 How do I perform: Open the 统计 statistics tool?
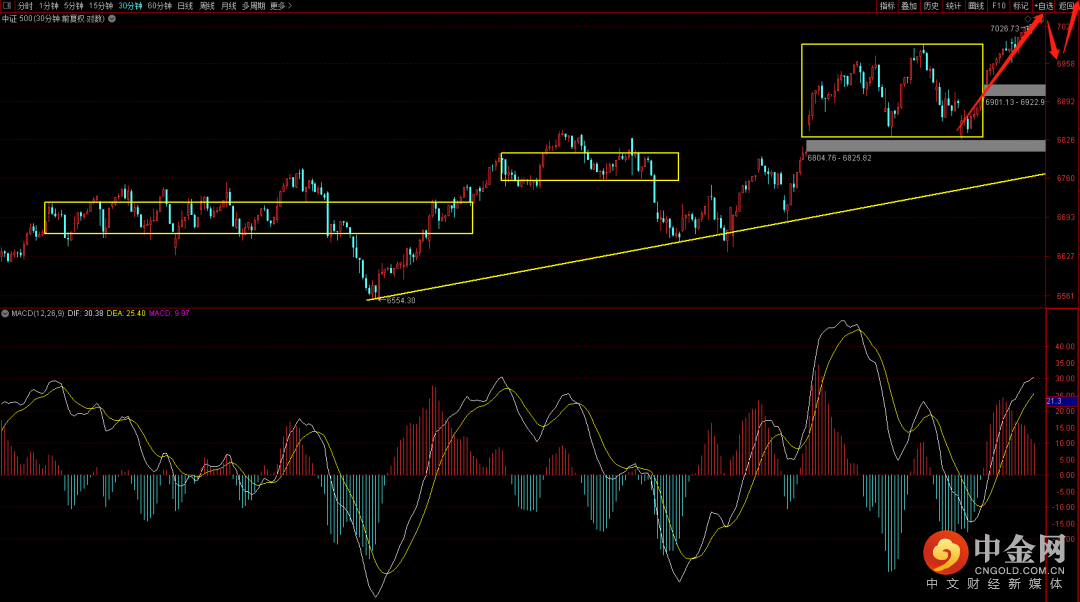click(x=954, y=6)
